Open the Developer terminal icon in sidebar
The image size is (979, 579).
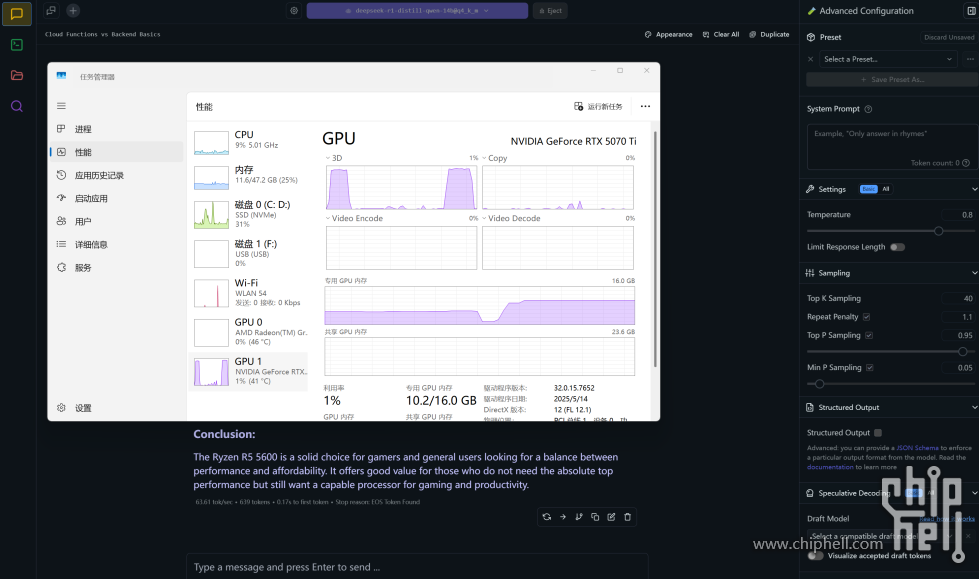click(17, 45)
